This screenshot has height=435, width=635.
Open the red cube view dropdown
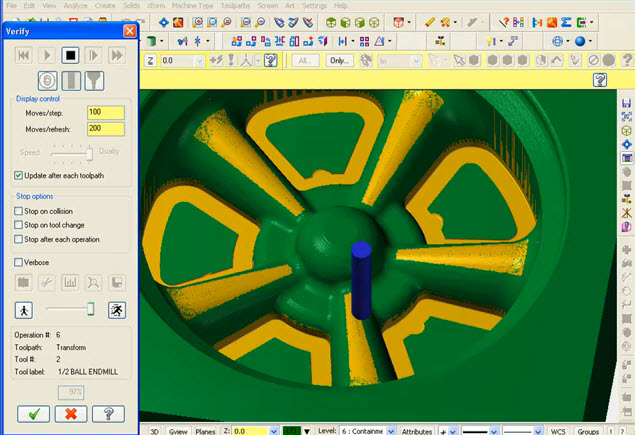pyautogui.click(x=409, y=22)
